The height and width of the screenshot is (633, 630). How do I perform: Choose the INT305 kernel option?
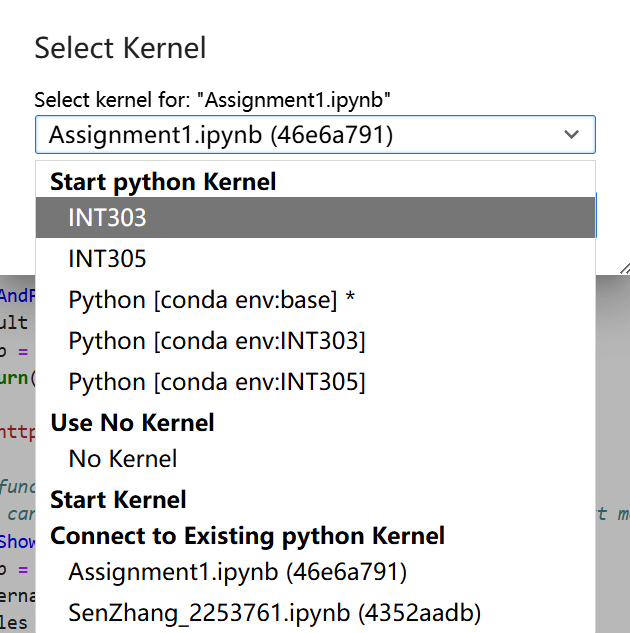pyautogui.click(x=108, y=259)
